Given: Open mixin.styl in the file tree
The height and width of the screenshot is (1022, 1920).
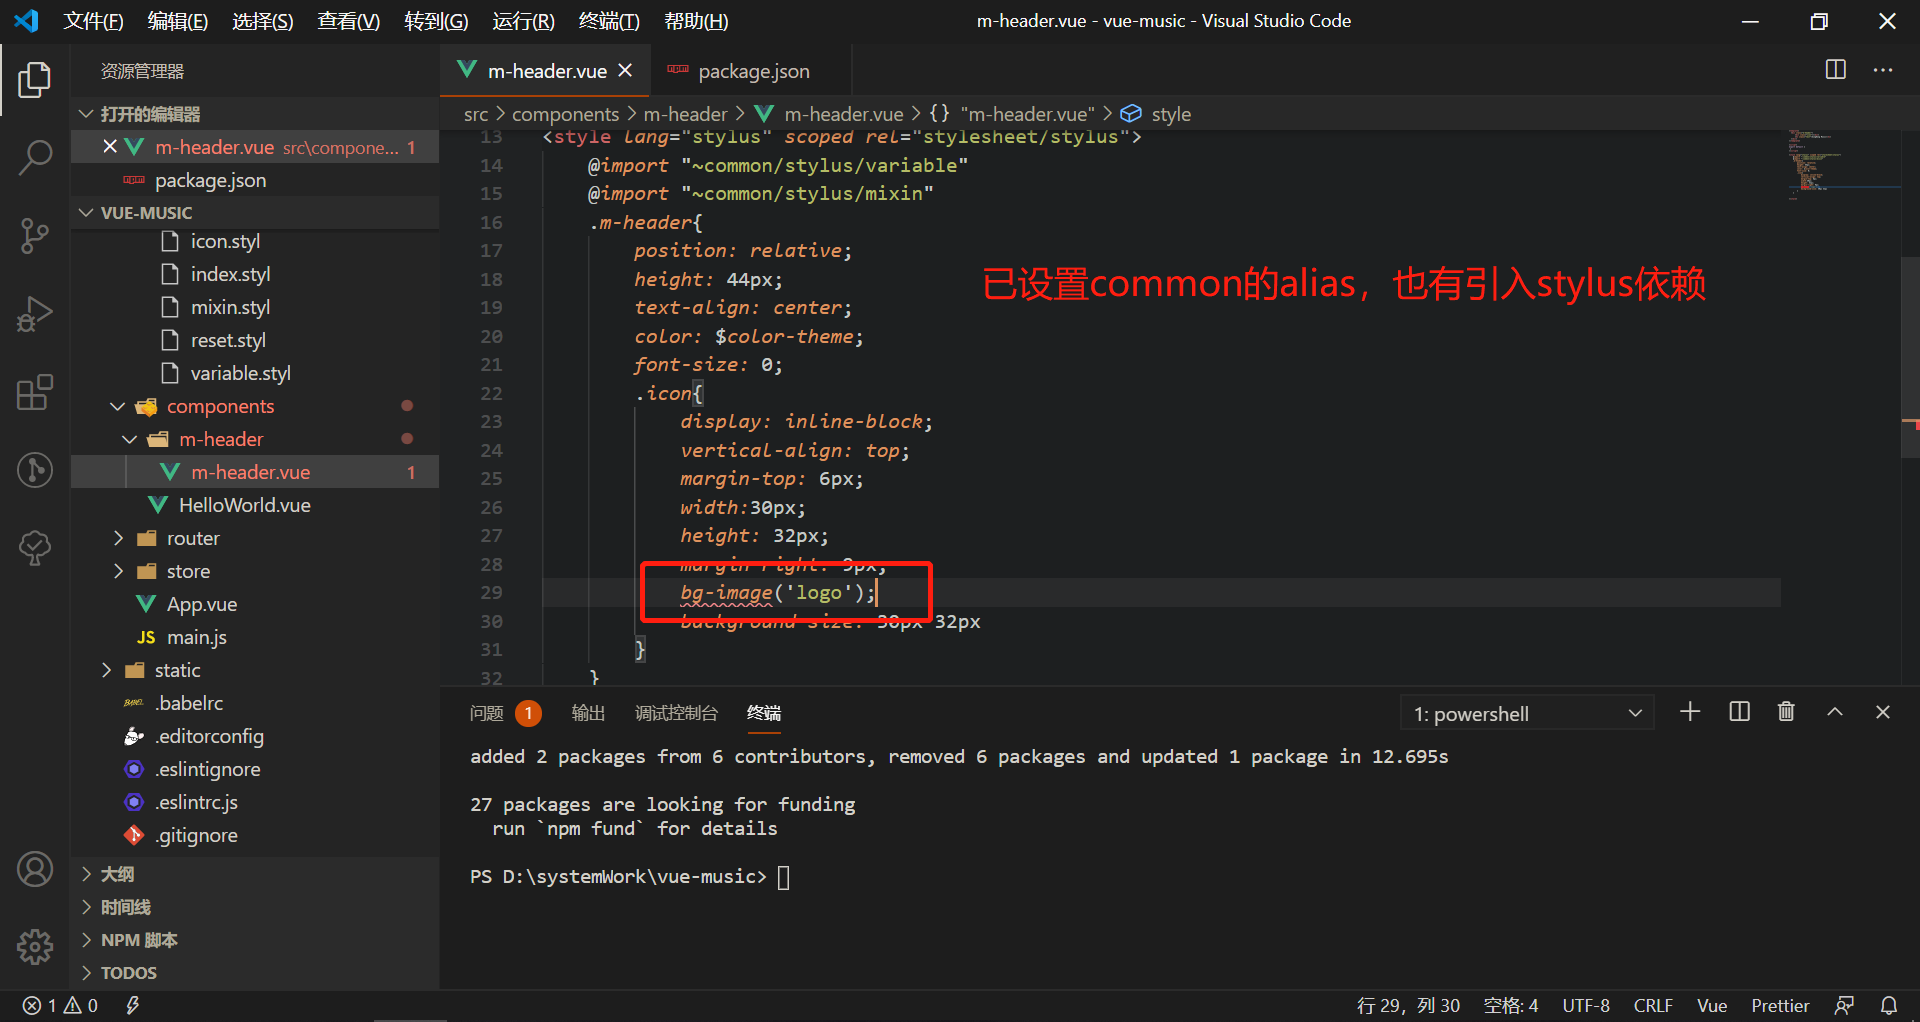Looking at the screenshot, I should [x=230, y=307].
